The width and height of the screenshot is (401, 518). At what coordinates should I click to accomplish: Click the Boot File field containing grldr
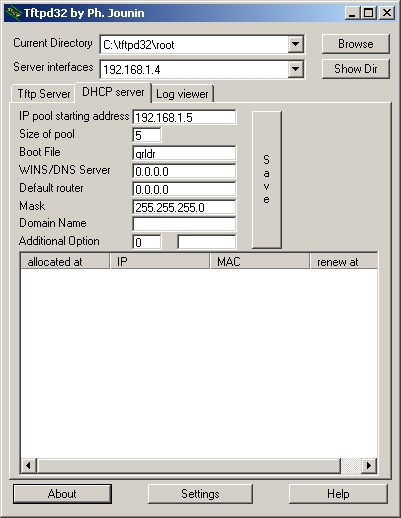184,153
